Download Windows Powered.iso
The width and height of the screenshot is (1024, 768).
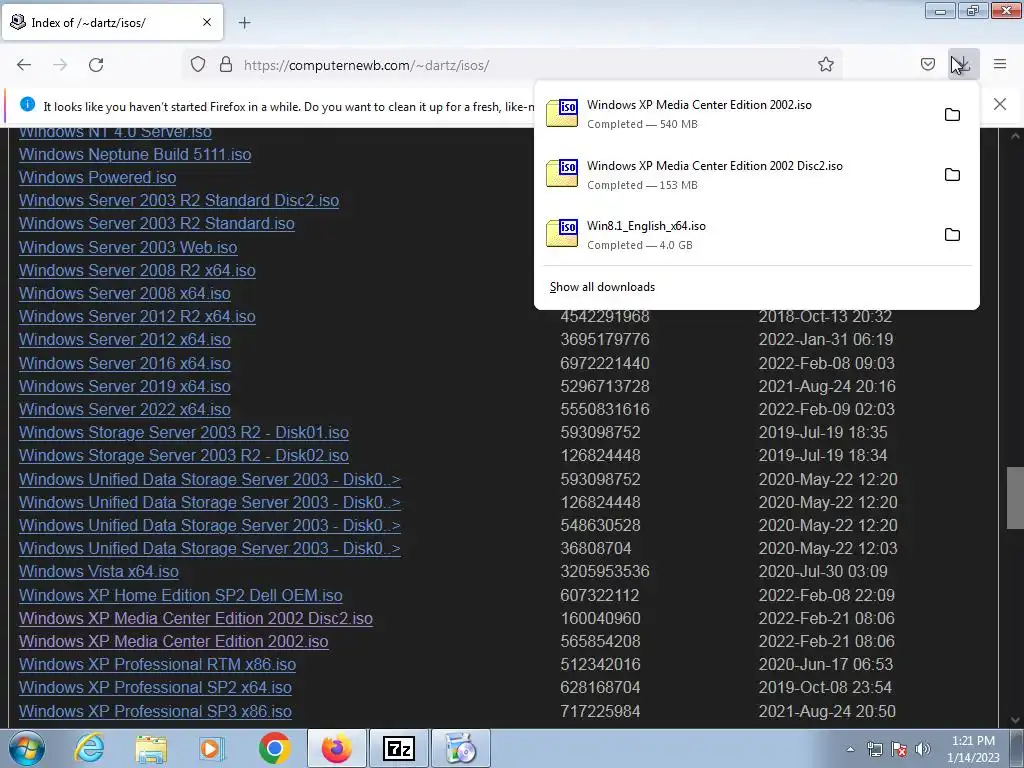[97, 177]
